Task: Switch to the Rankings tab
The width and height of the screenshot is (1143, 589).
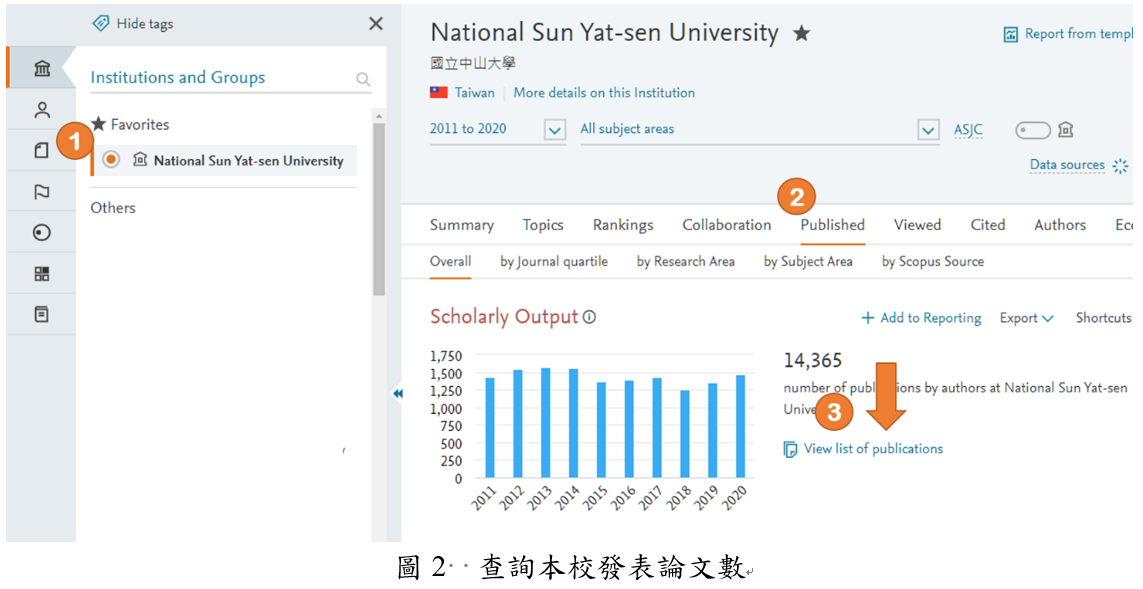Action: pos(623,225)
